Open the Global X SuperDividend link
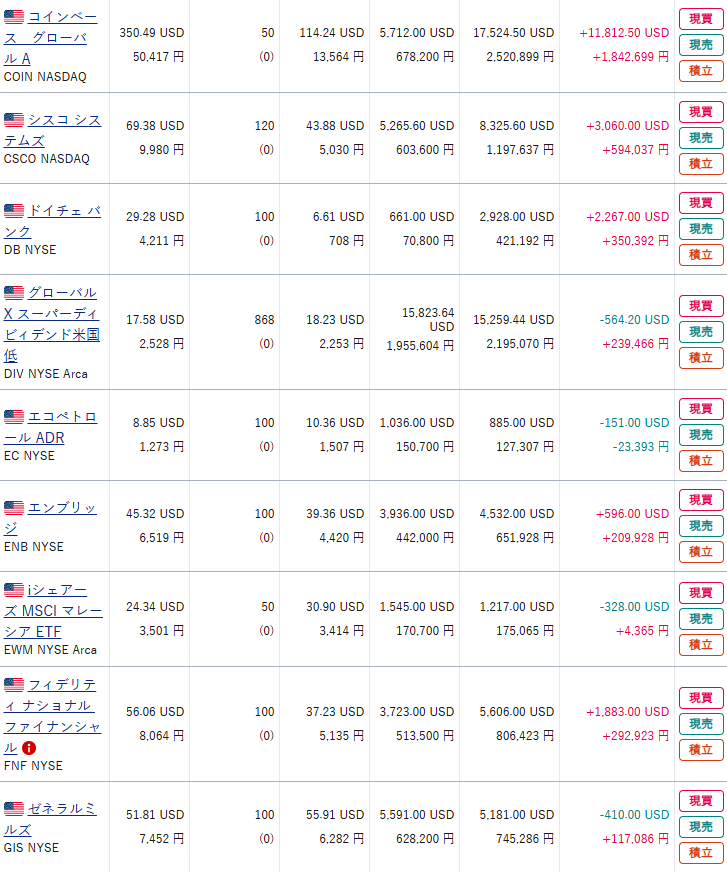The image size is (727, 872). coord(52,324)
